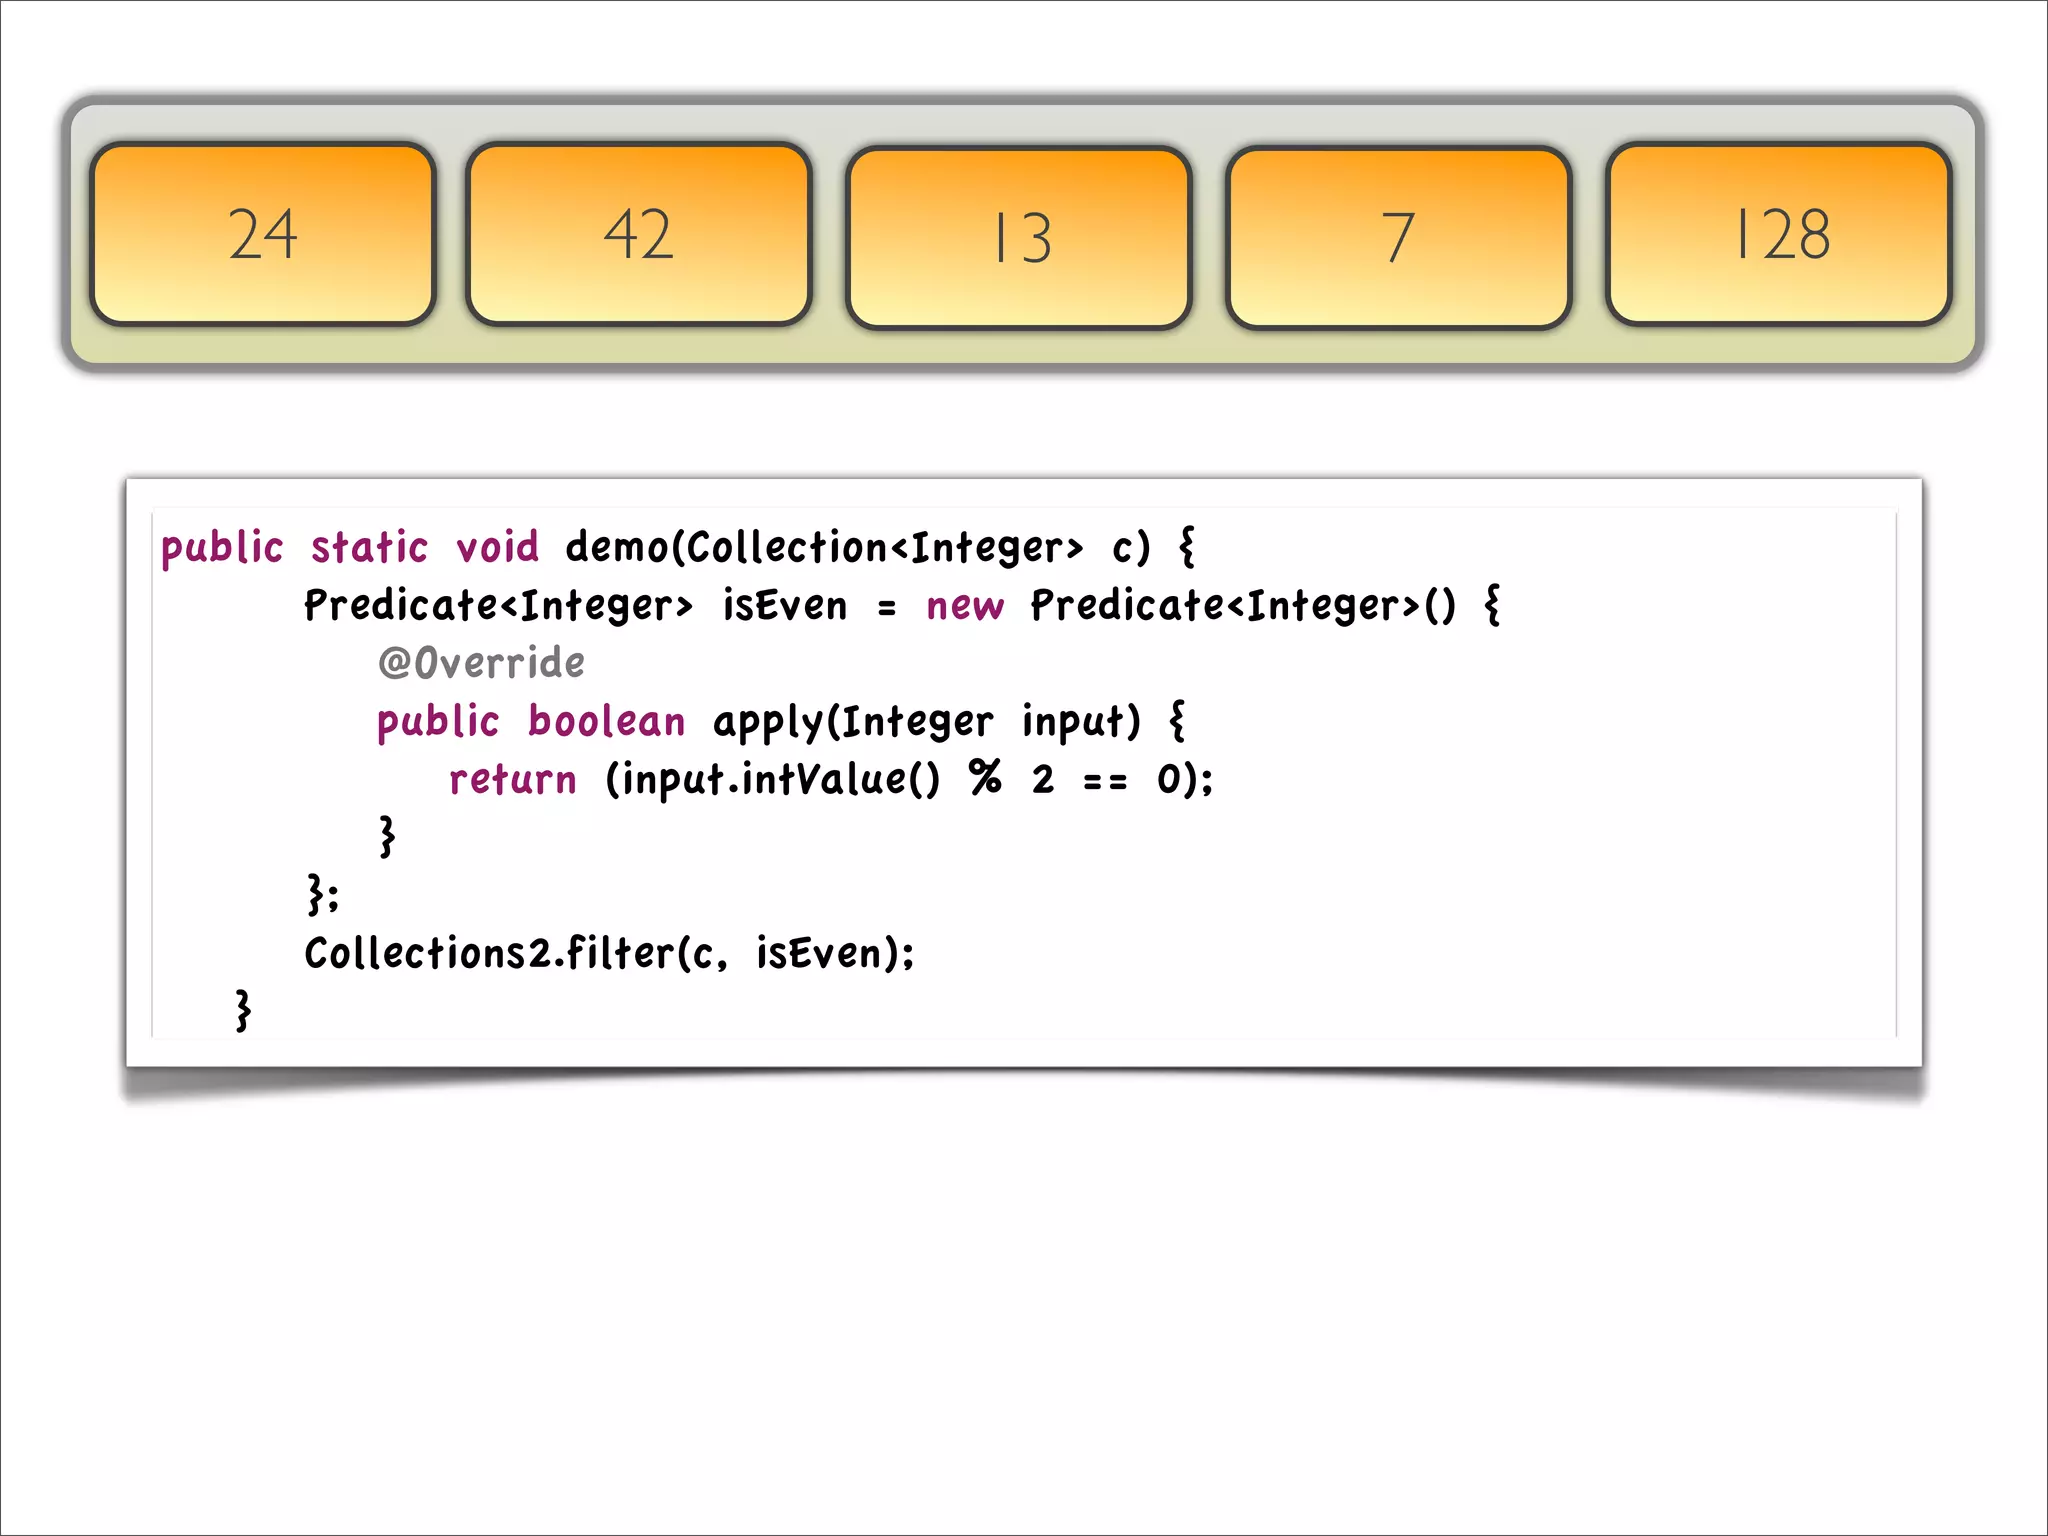
Task: Click the "isEven" variable declaration
Action: [785, 606]
